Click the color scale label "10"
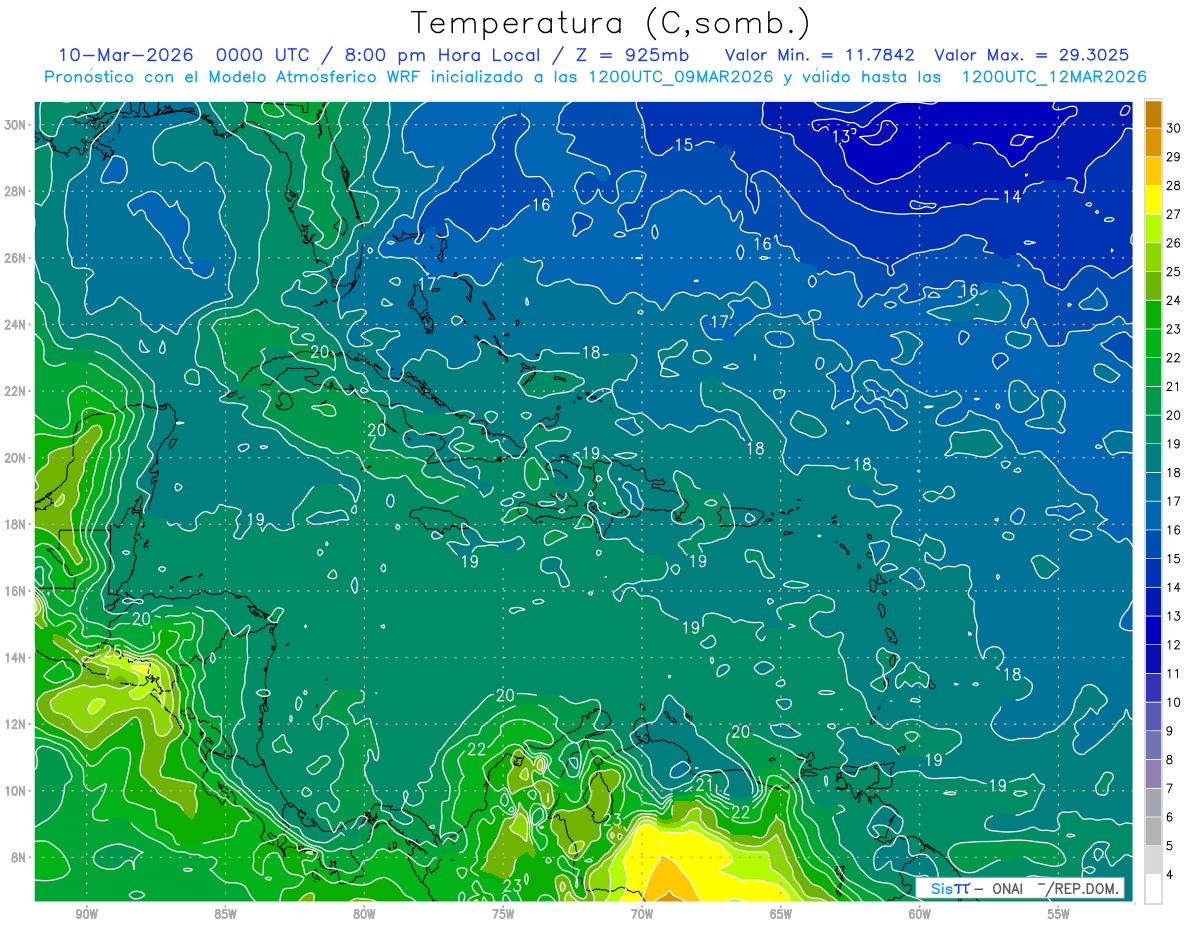 1174,702
